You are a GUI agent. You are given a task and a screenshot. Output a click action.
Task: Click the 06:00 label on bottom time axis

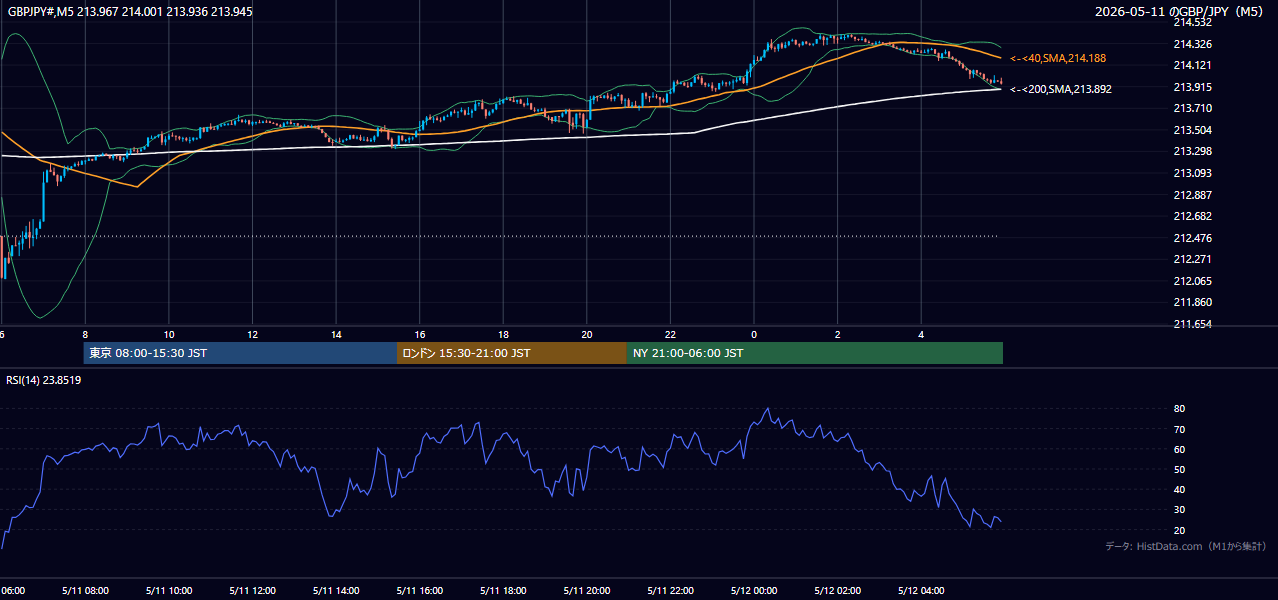point(14,591)
